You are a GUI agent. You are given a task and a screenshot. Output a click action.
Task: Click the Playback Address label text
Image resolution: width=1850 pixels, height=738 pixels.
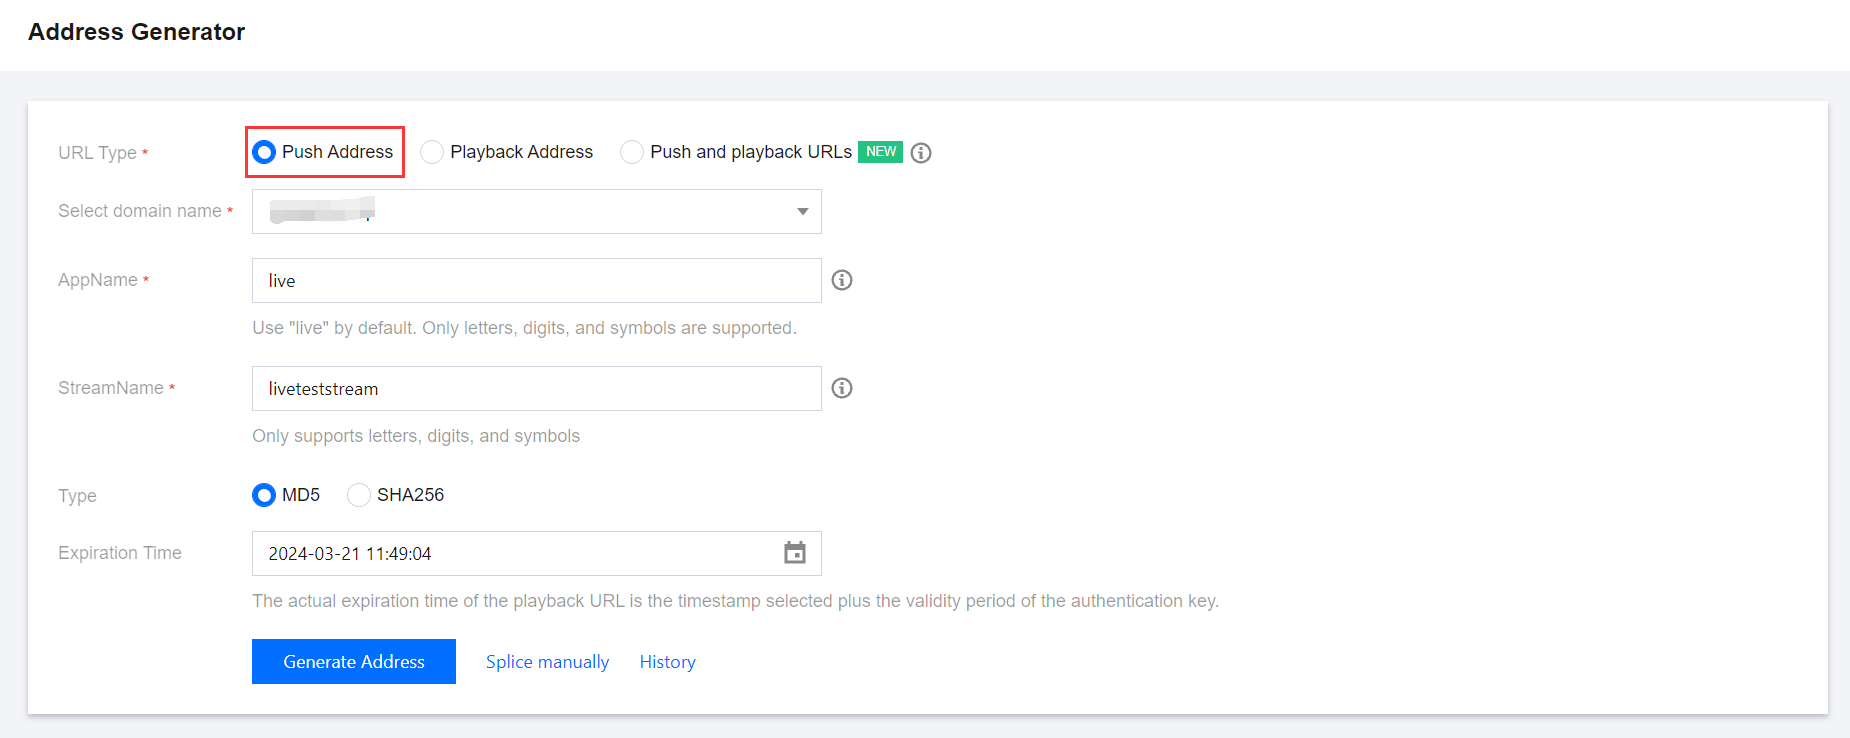[x=521, y=152]
